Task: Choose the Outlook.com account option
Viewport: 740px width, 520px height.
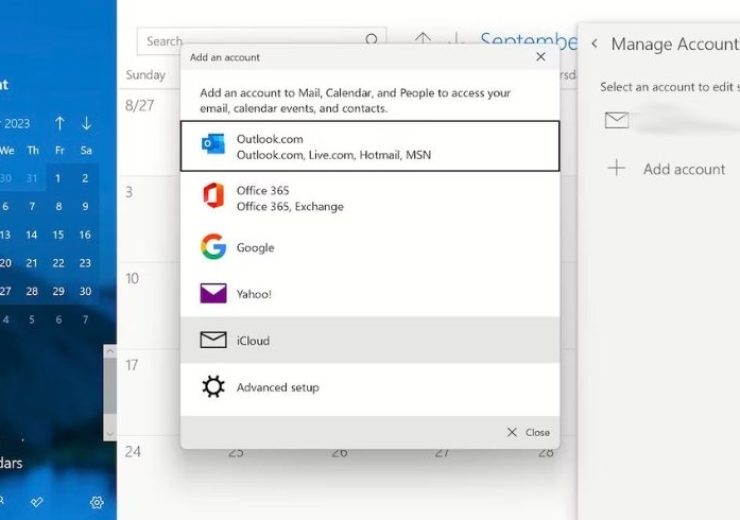Action: pyautogui.click(x=370, y=146)
